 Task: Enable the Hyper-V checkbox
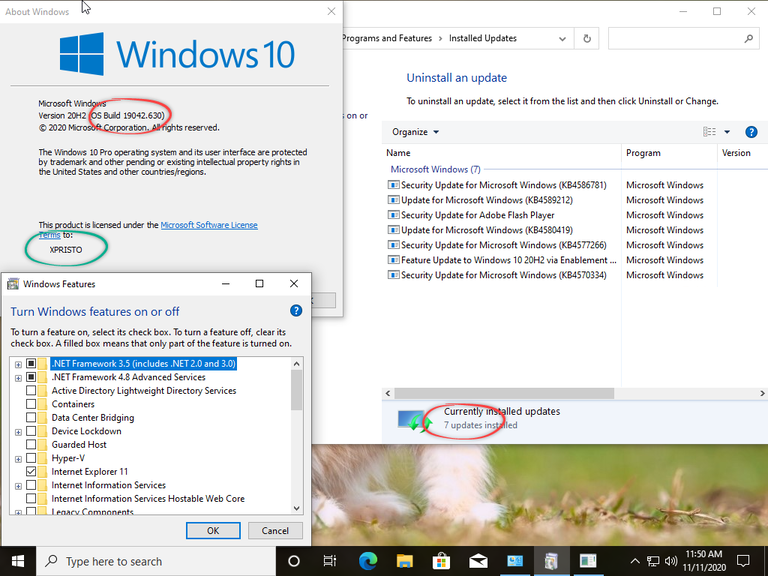pyautogui.click(x=31, y=458)
